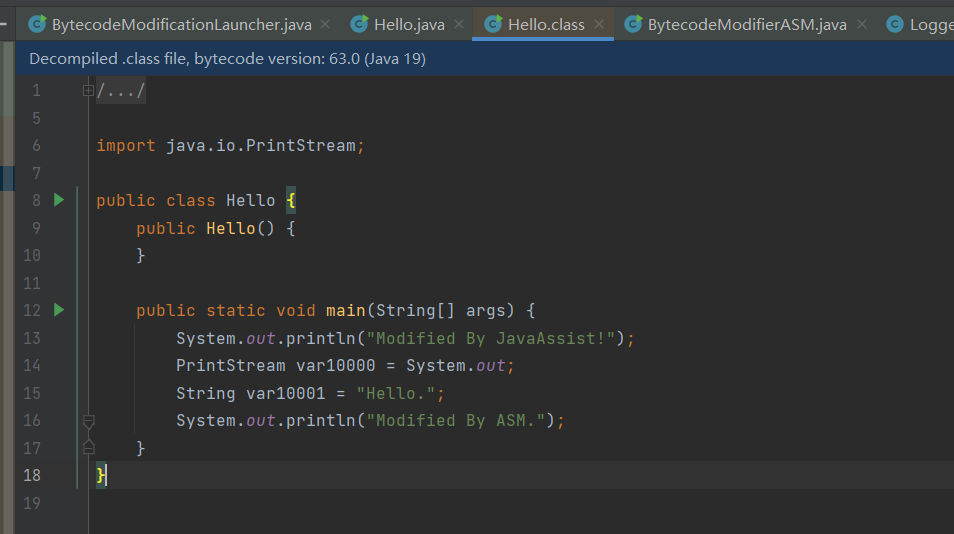Click fold end marker on line 17
Image resolution: width=954 pixels, height=534 pixels.
88,448
